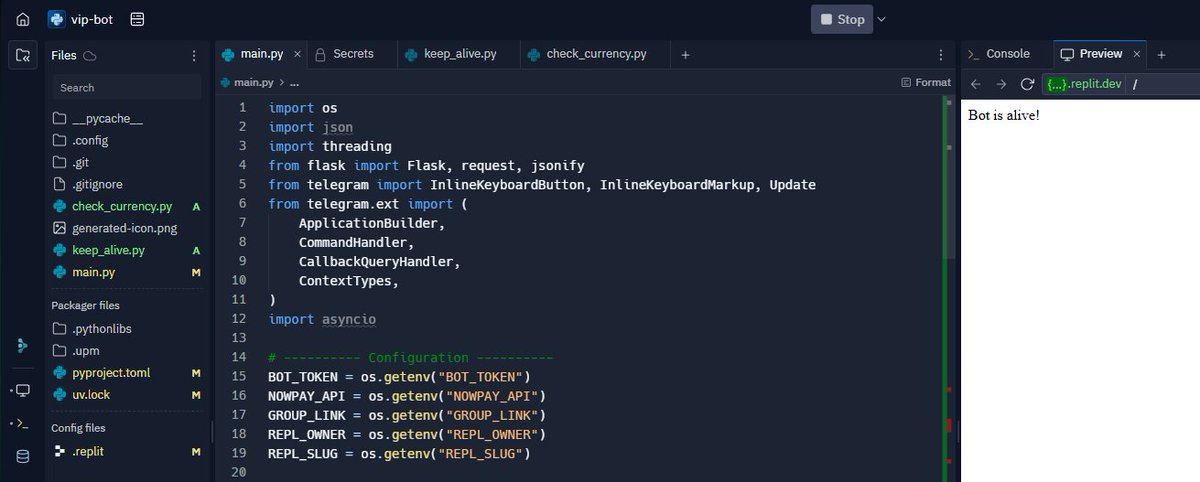The image size is (1200, 482).
Task: Click the Format button
Action: click(x=926, y=82)
